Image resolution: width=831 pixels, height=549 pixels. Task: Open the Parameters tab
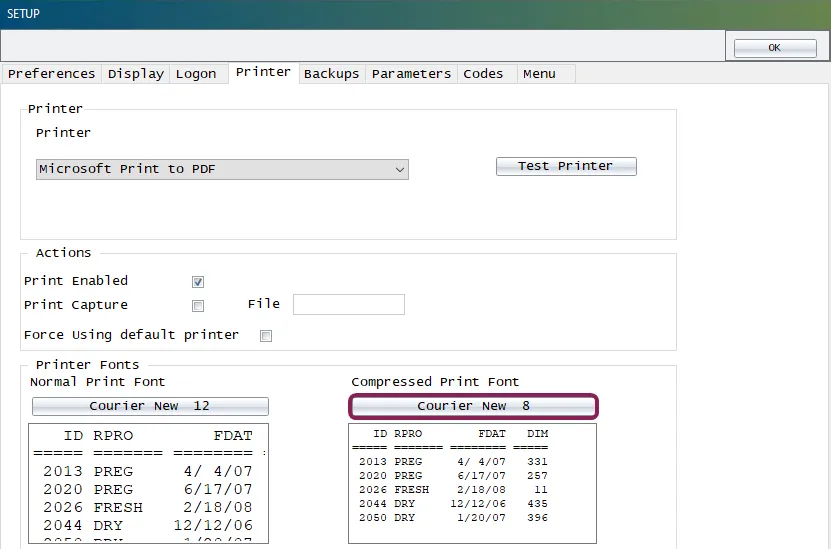(x=411, y=74)
